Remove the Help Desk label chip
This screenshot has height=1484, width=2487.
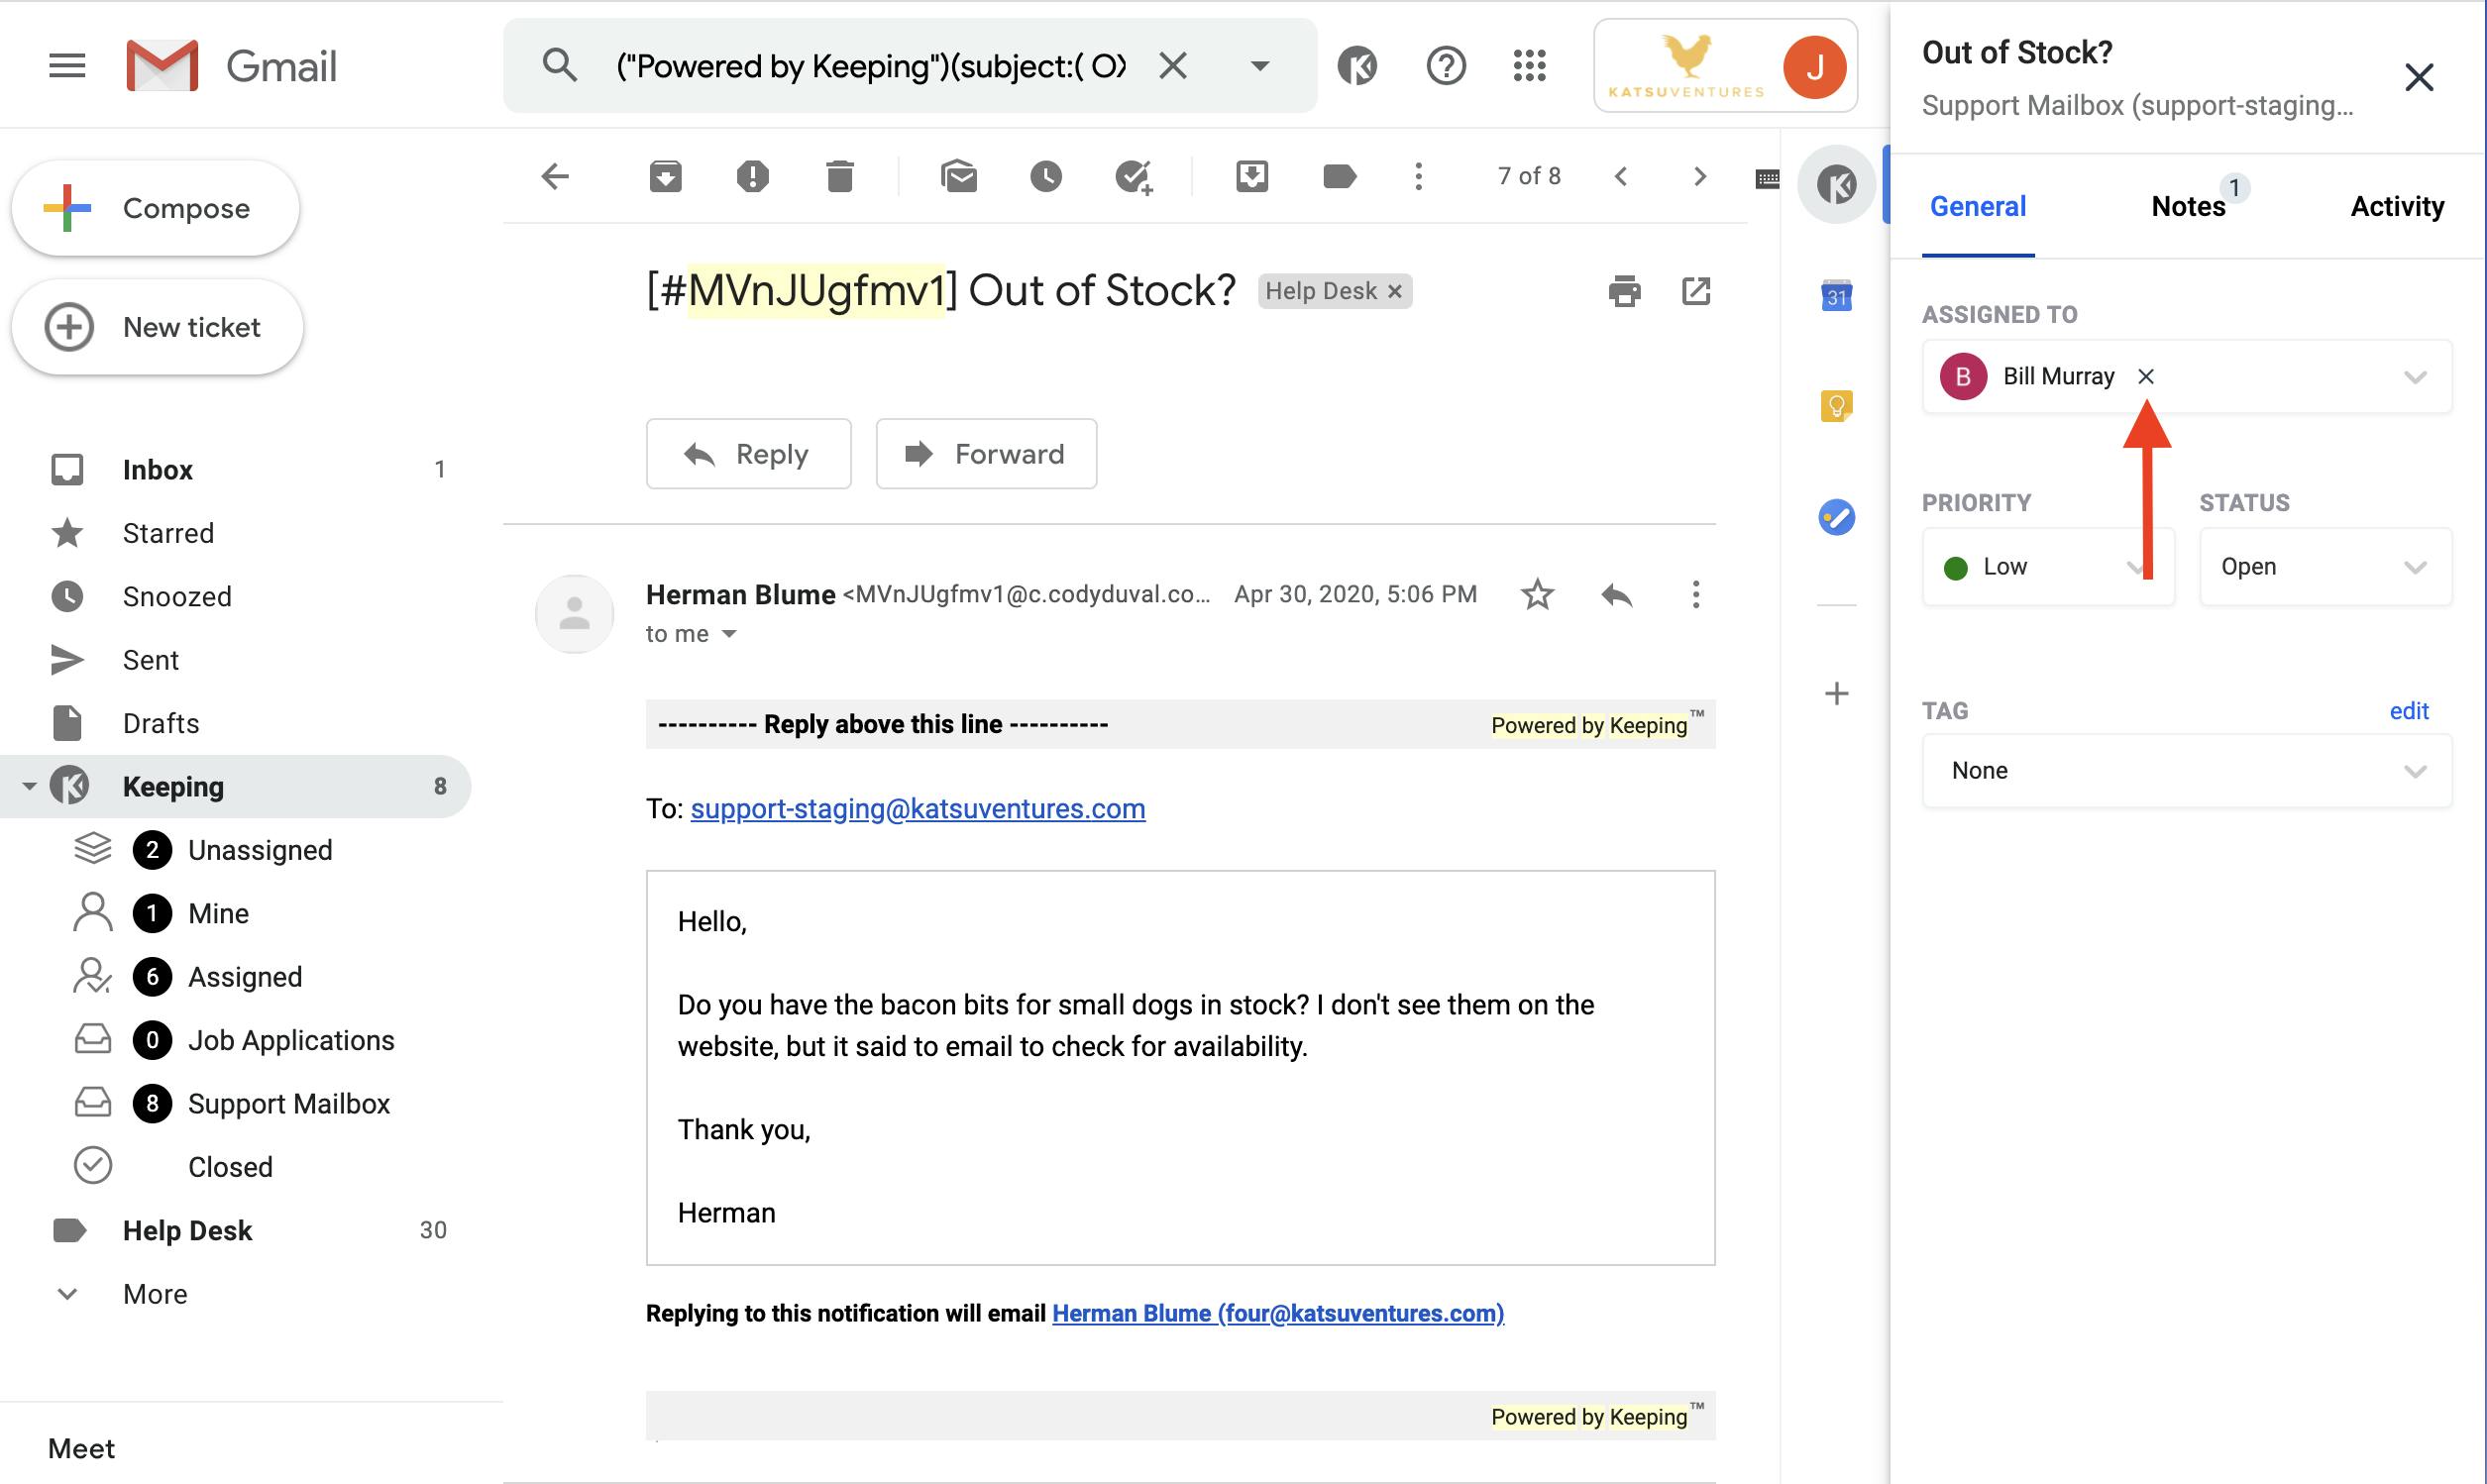(1395, 291)
